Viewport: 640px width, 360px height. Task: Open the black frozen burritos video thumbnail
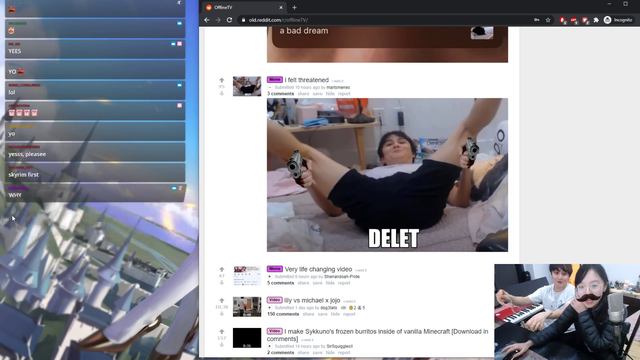tap(247, 338)
